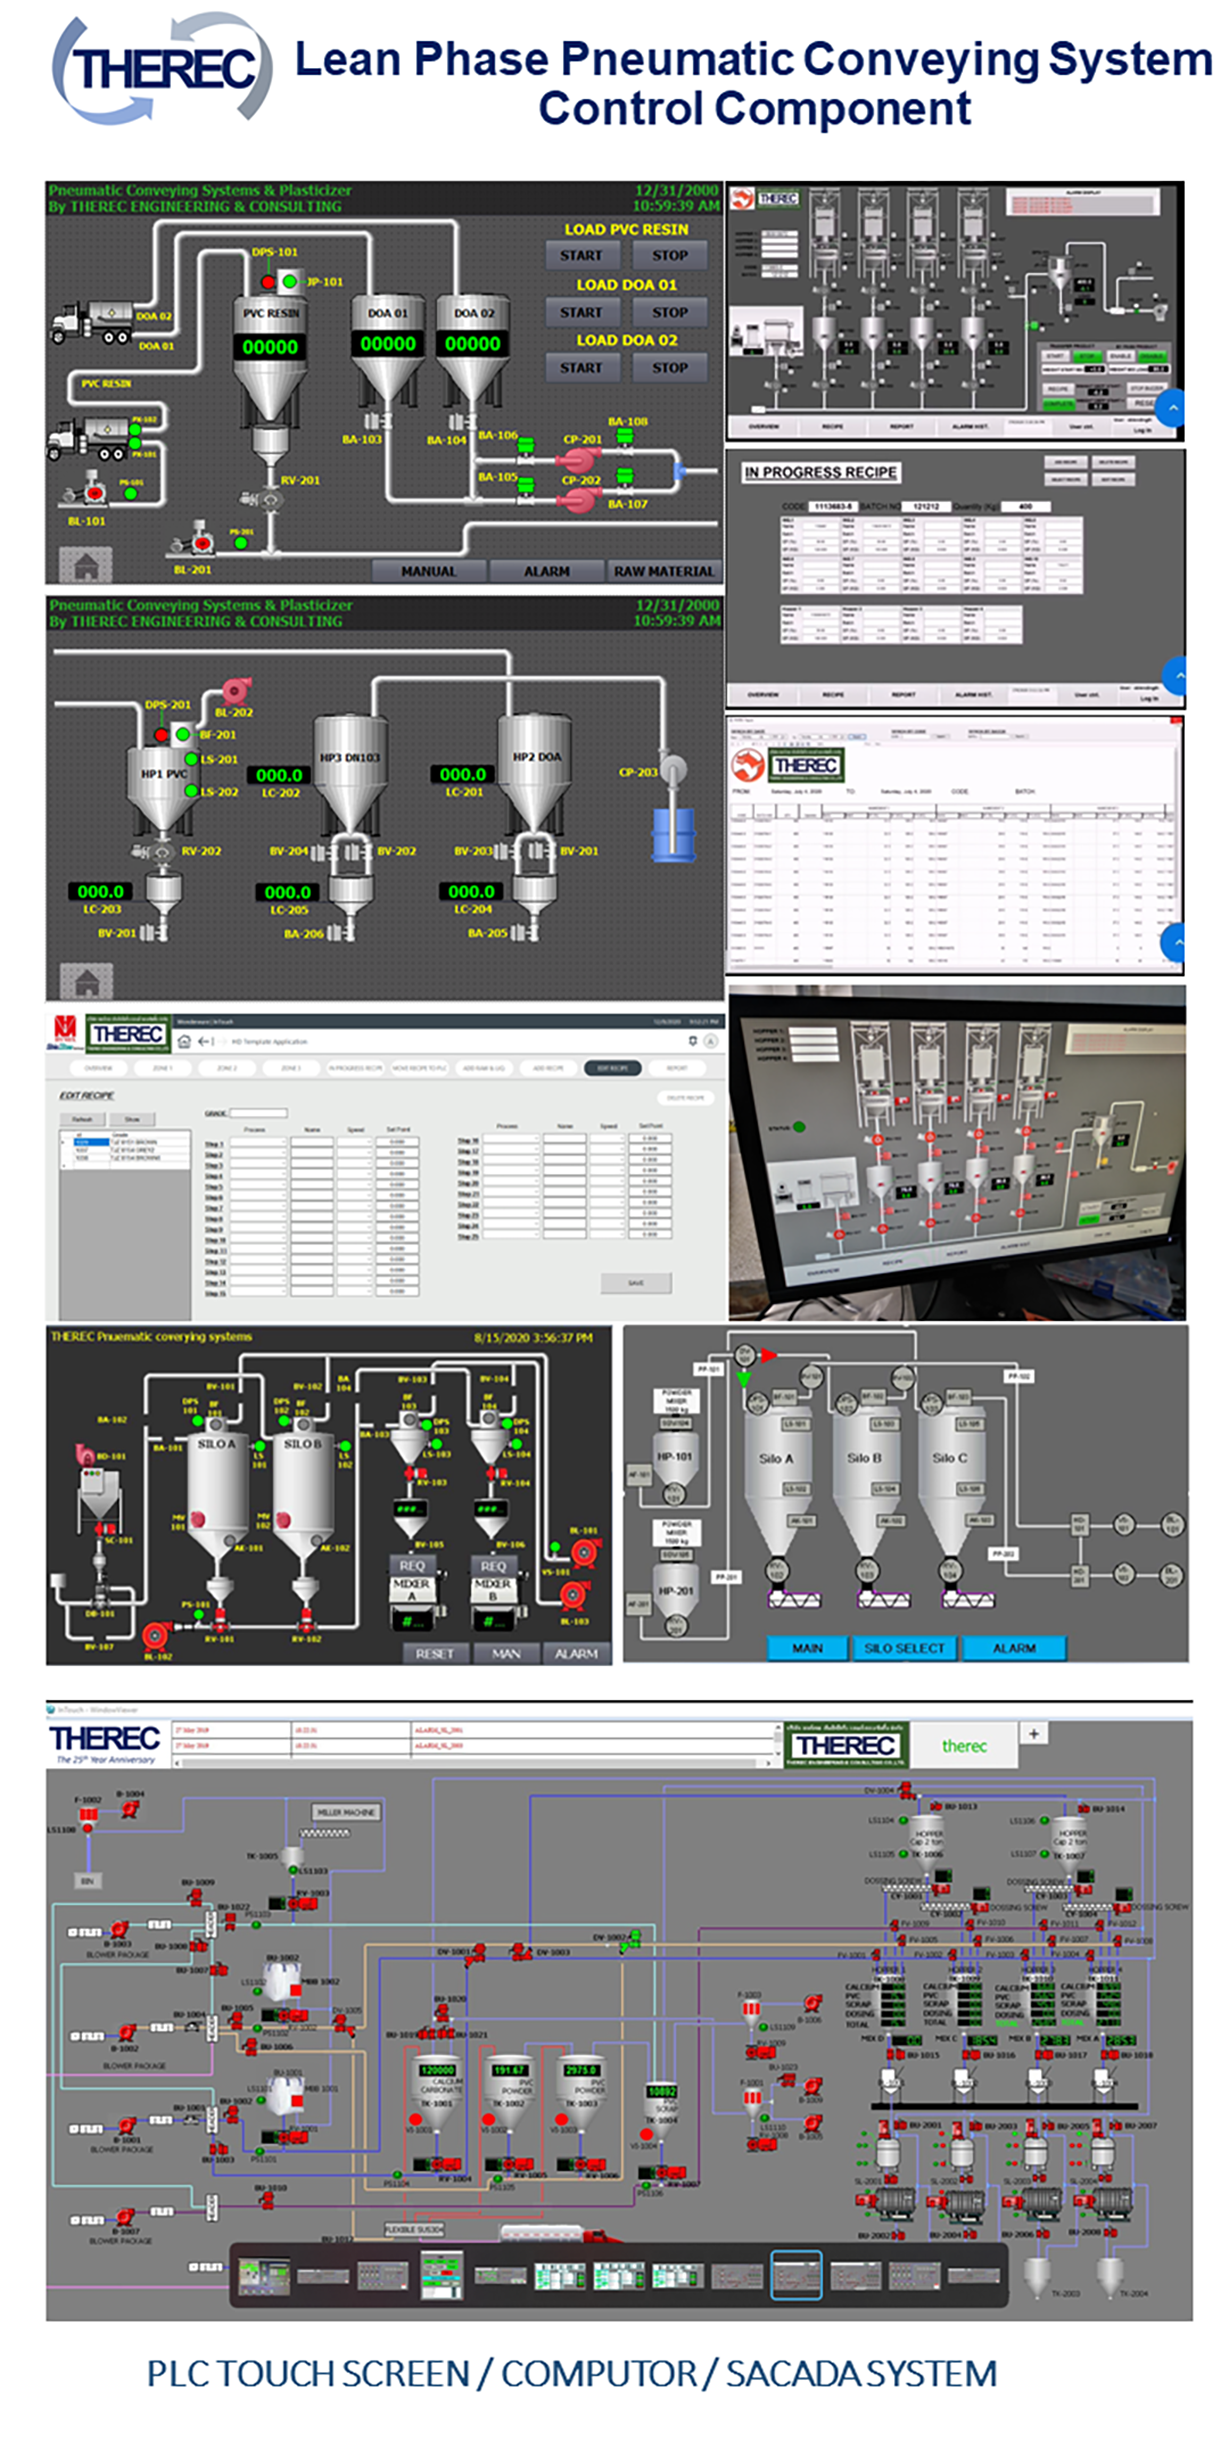This screenshot has width=1229, height=2458.
Task: Click the CP-201 pump icon
Action: point(578,460)
